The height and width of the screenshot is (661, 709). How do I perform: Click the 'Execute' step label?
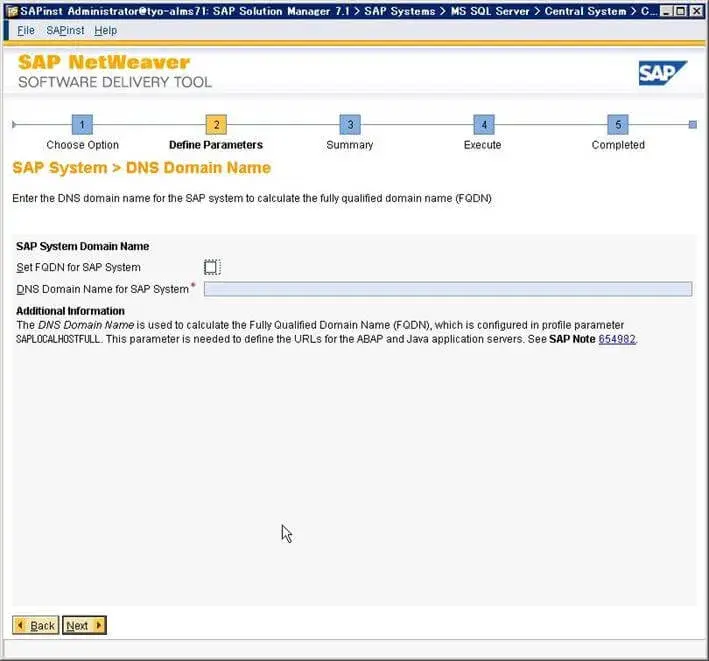[482, 145]
